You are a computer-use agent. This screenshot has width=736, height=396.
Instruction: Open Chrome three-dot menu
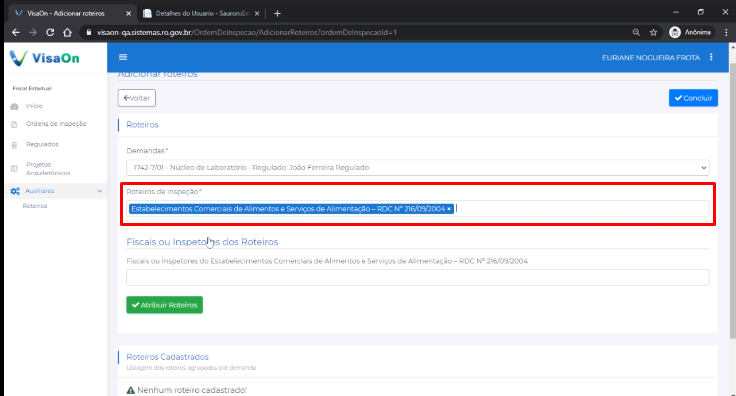(726, 32)
